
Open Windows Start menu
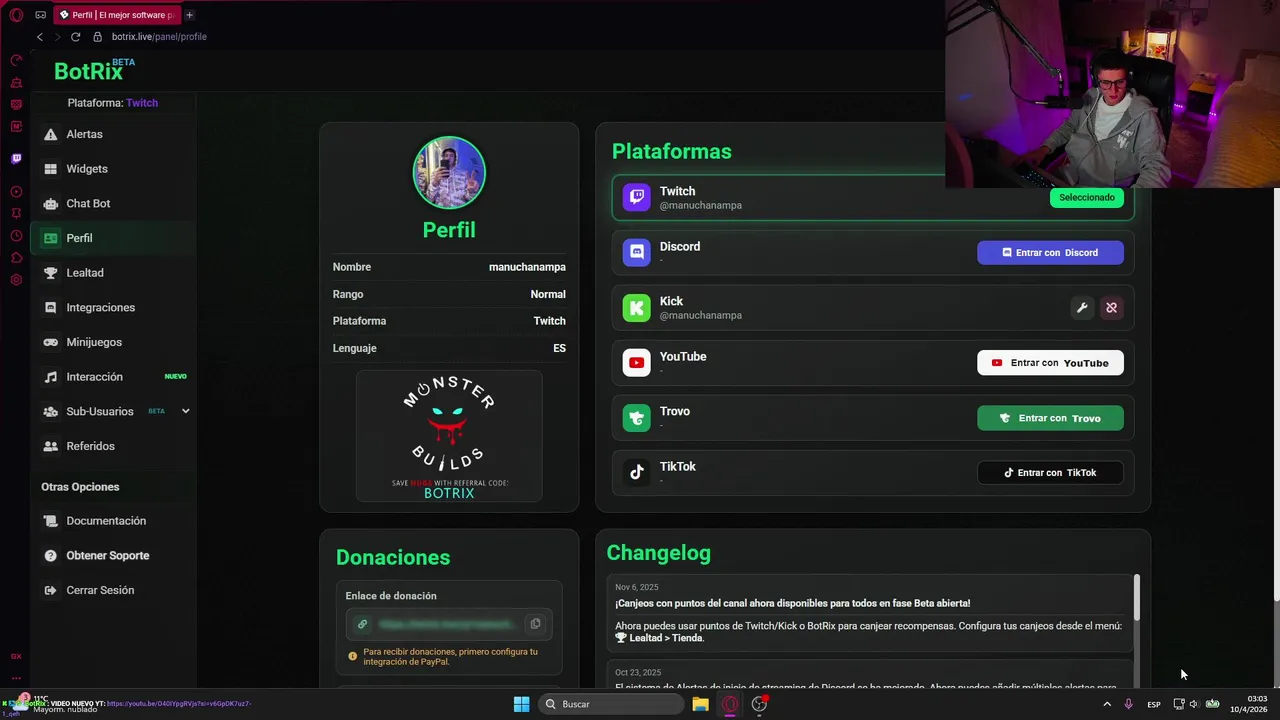pyautogui.click(x=521, y=704)
